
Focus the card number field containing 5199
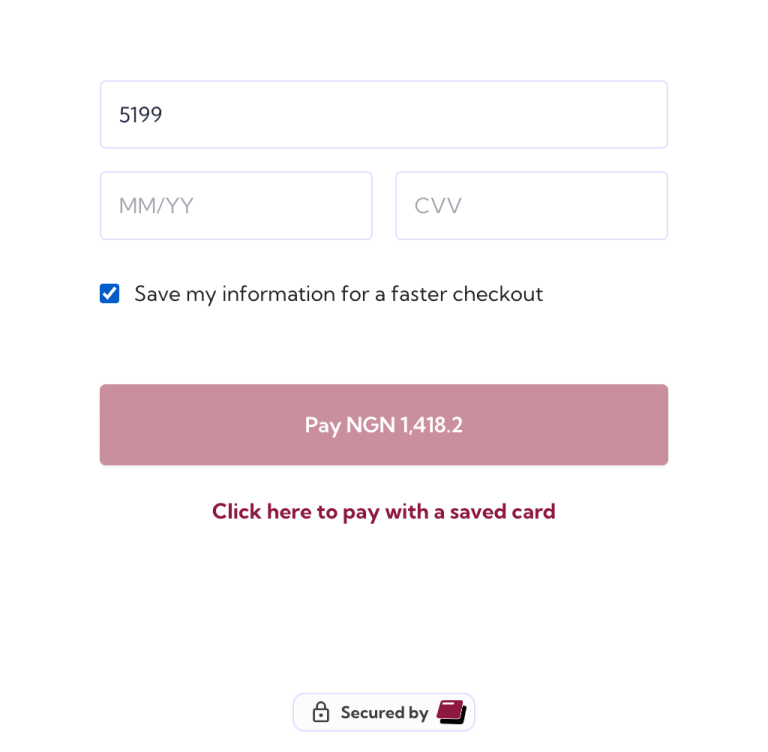click(383, 115)
